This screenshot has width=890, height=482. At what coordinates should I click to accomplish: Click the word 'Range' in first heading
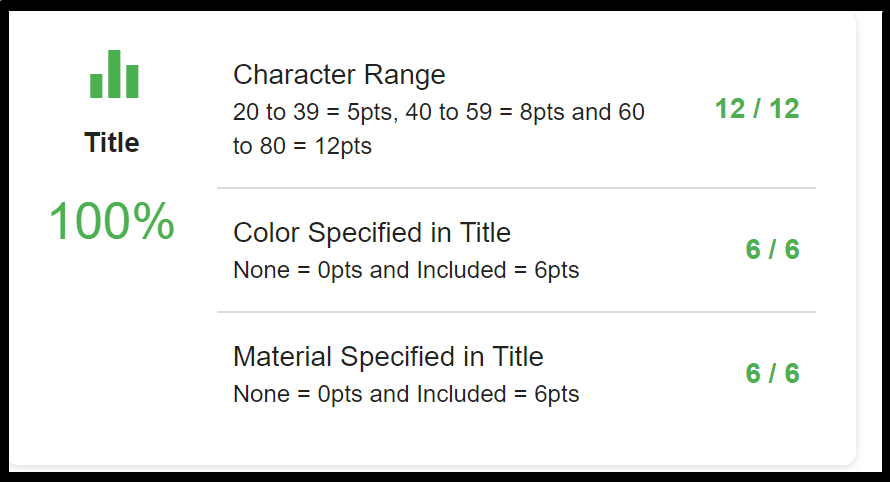point(404,74)
